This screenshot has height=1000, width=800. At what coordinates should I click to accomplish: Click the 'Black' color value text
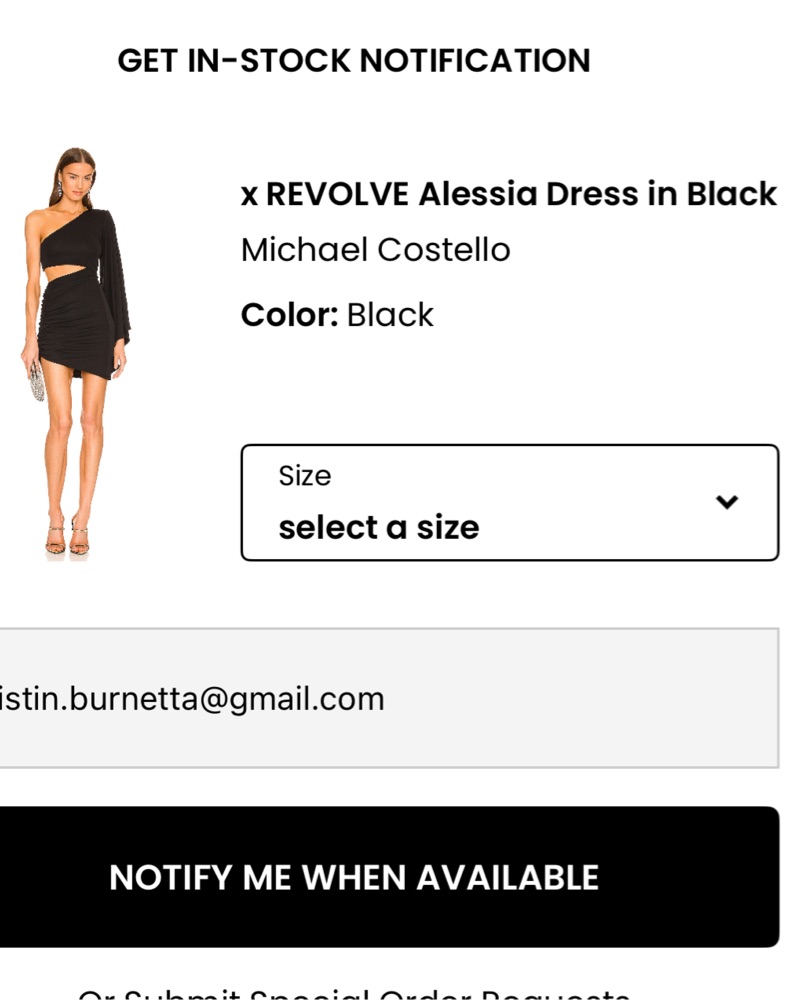(390, 315)
